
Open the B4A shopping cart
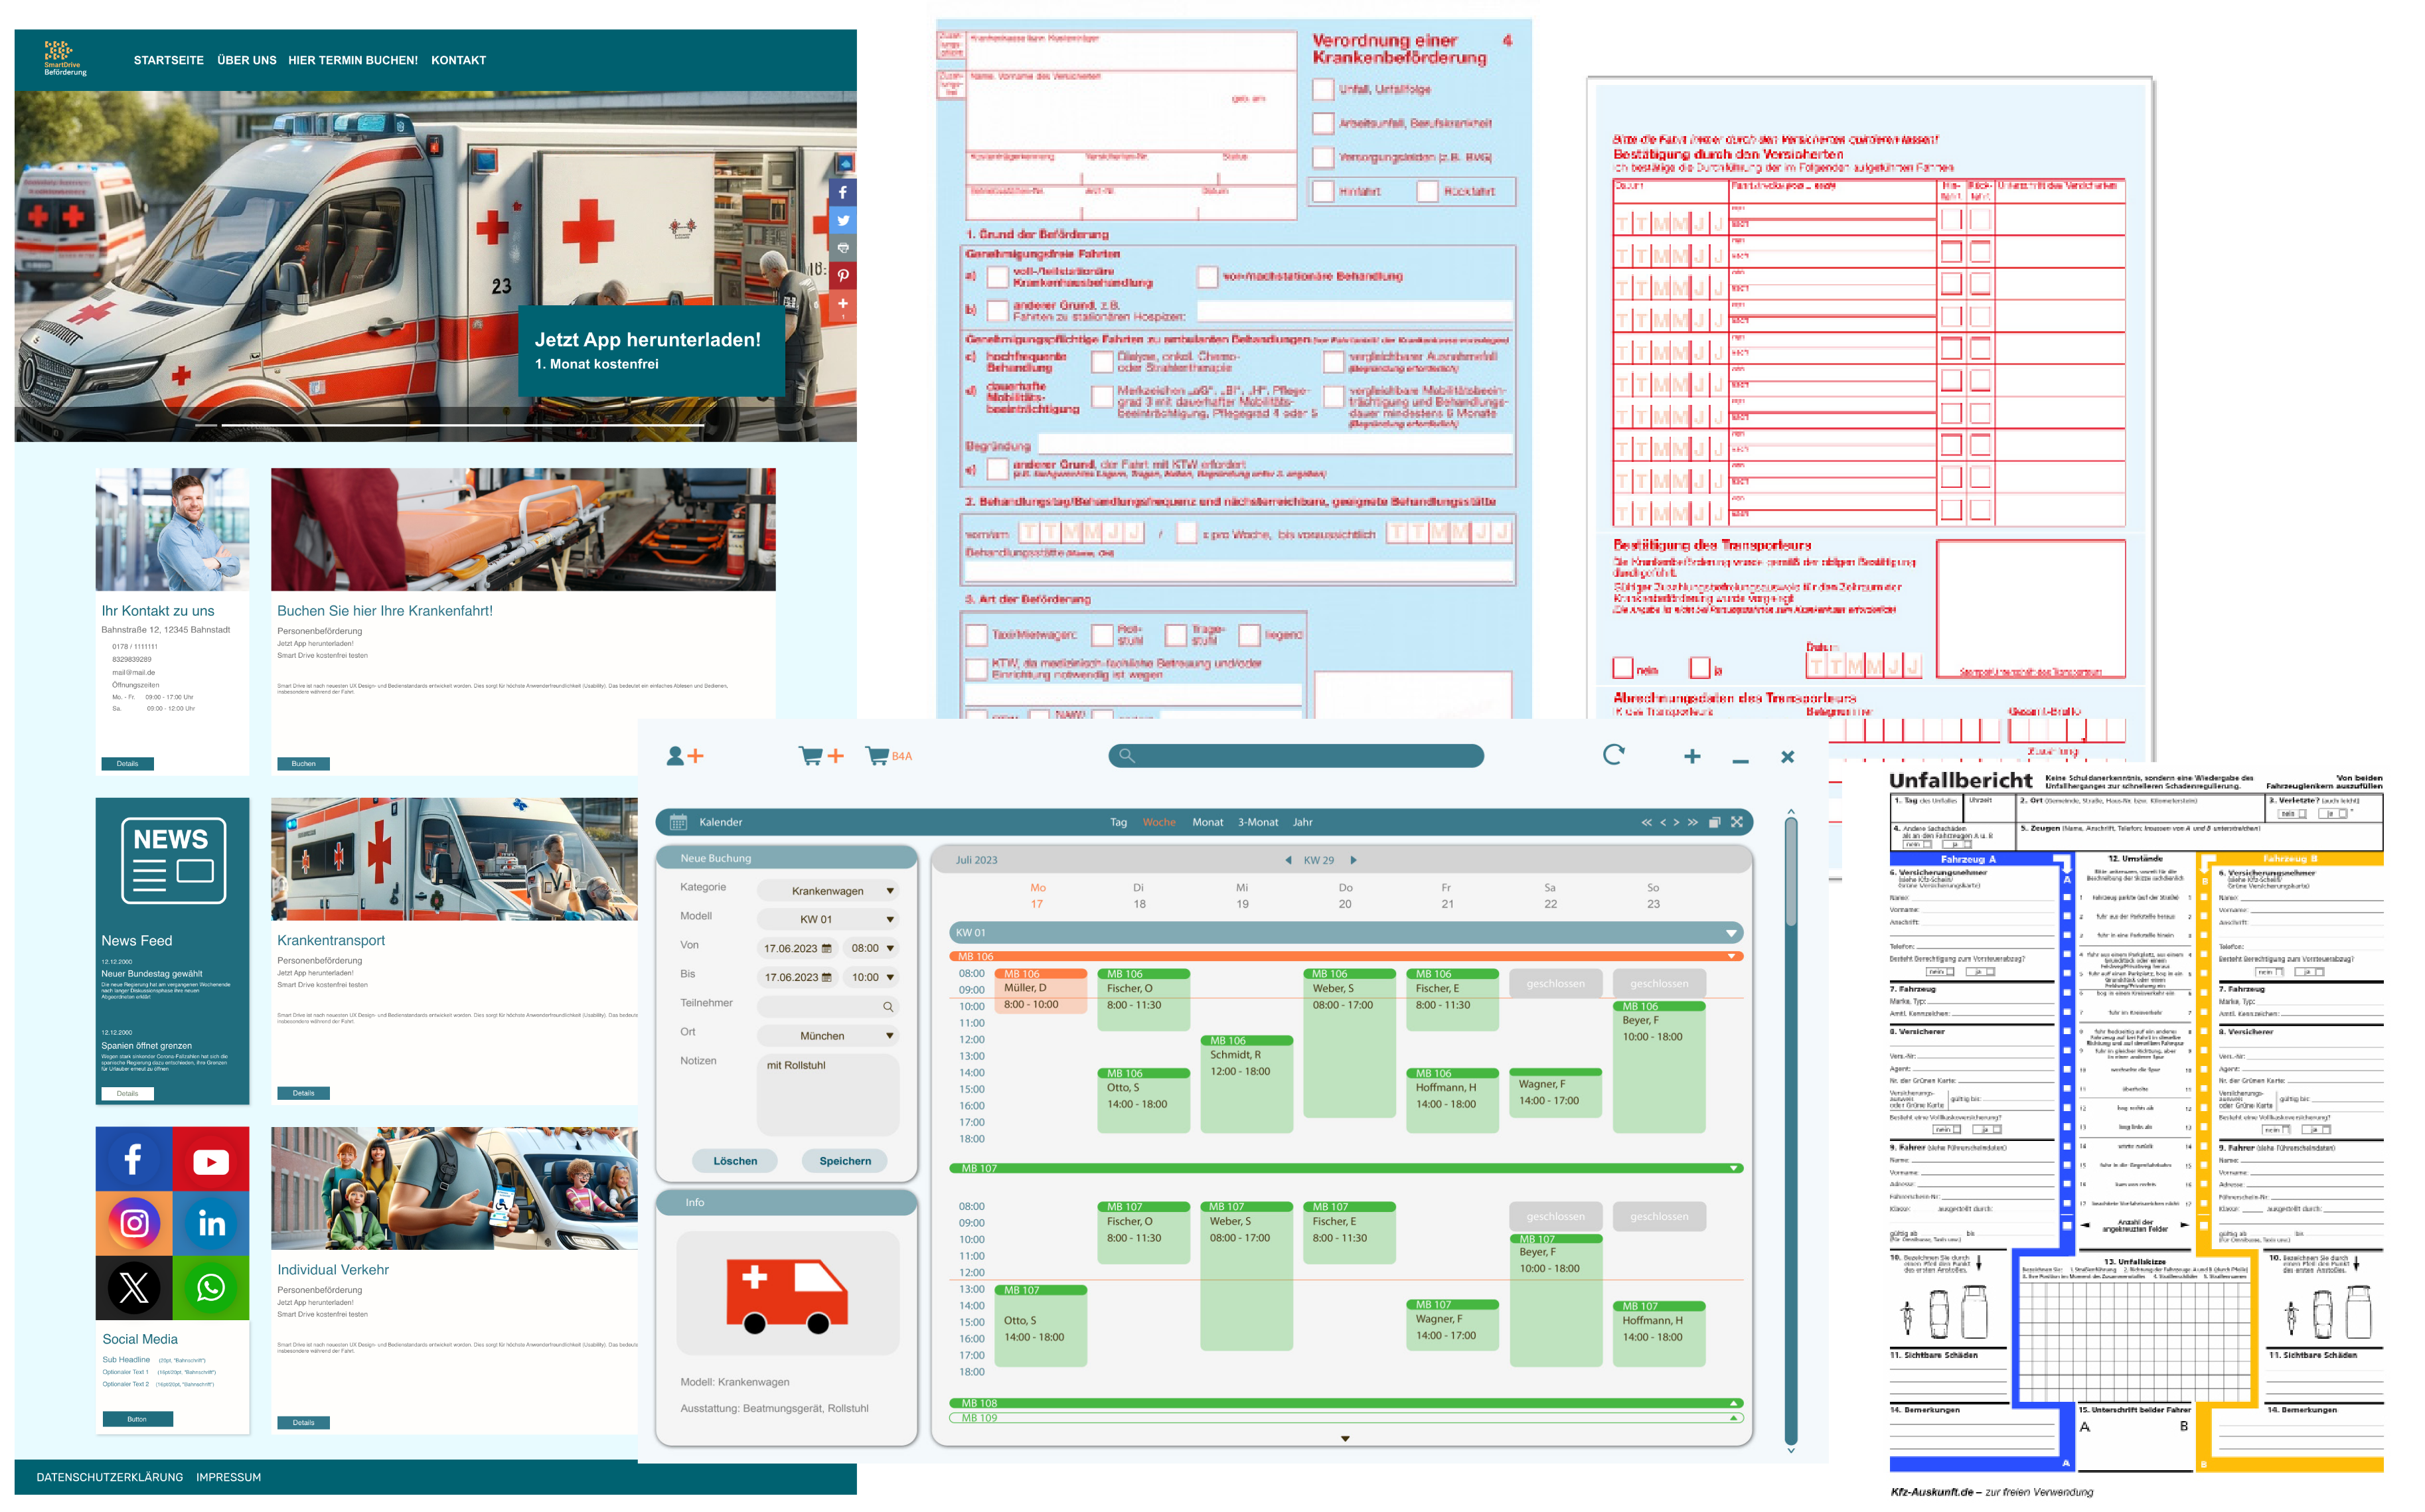point(887,756)
